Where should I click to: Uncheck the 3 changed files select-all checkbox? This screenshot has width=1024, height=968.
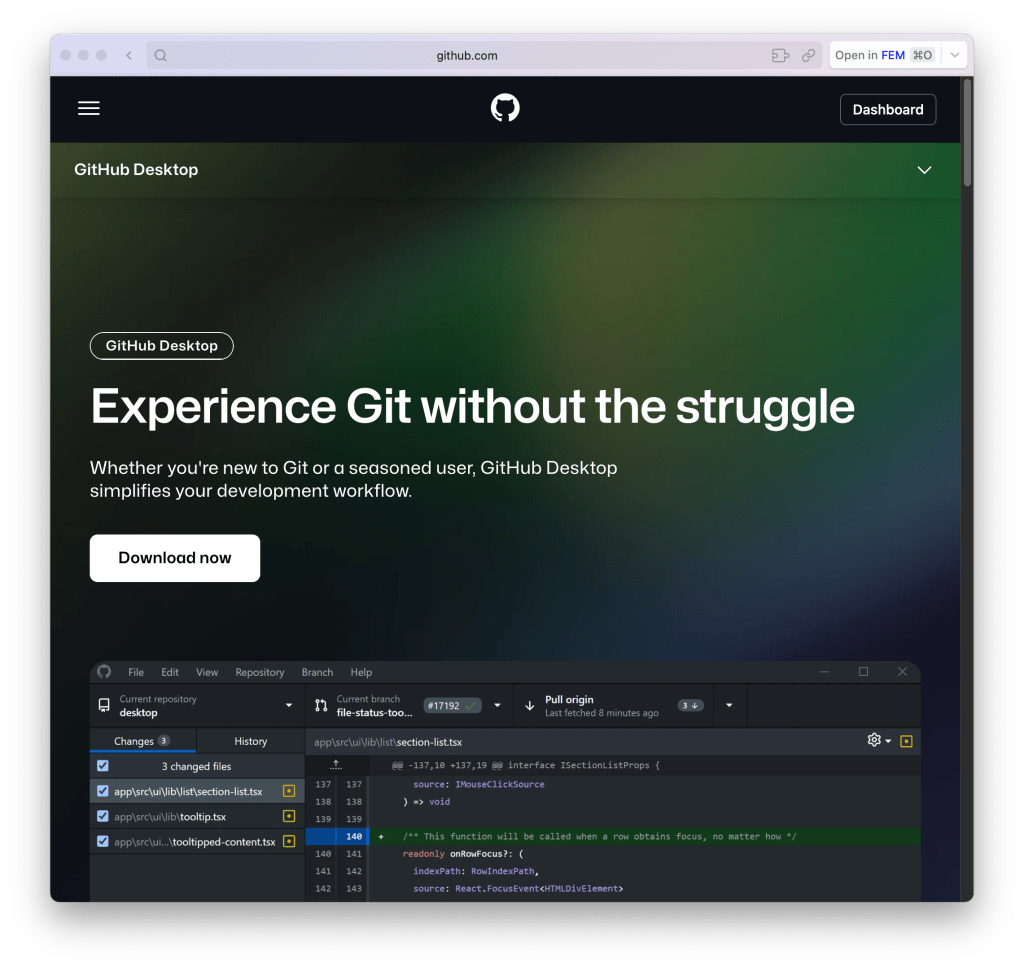[x=102, y=765]
